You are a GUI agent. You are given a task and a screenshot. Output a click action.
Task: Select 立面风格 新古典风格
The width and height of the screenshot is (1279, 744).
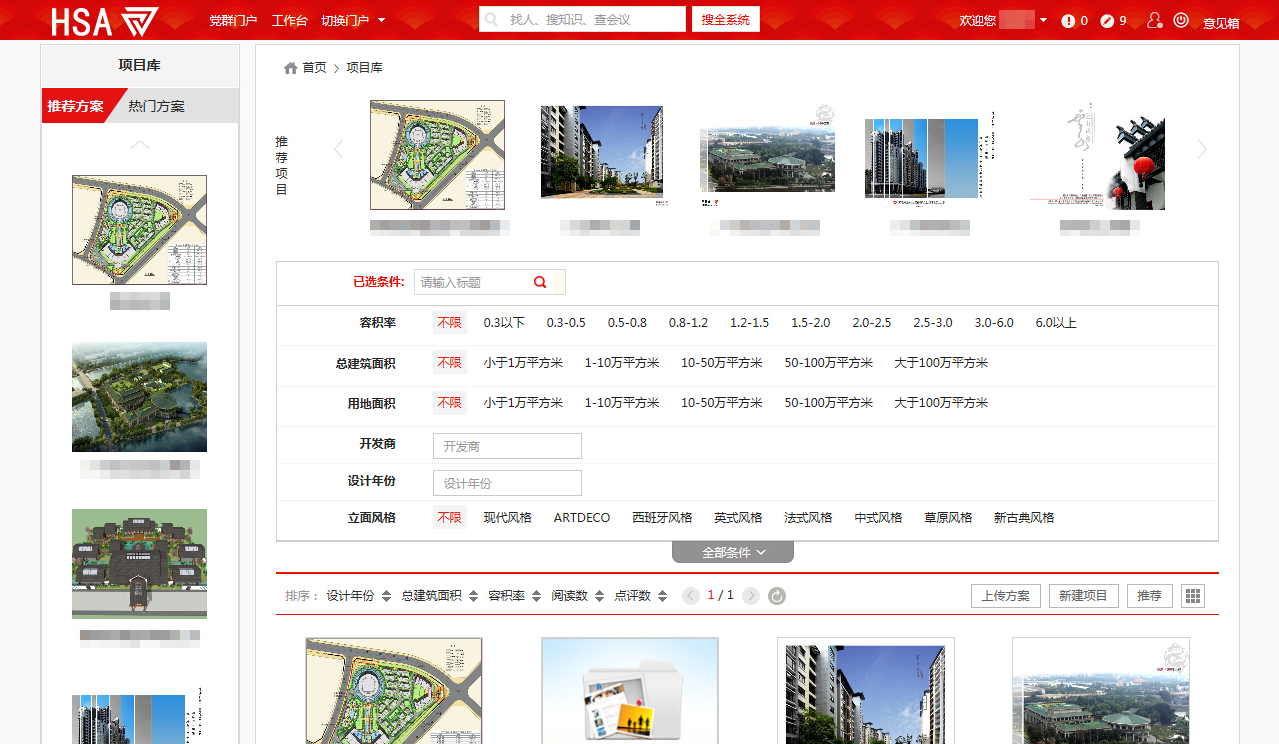[x=1024, y=518]
